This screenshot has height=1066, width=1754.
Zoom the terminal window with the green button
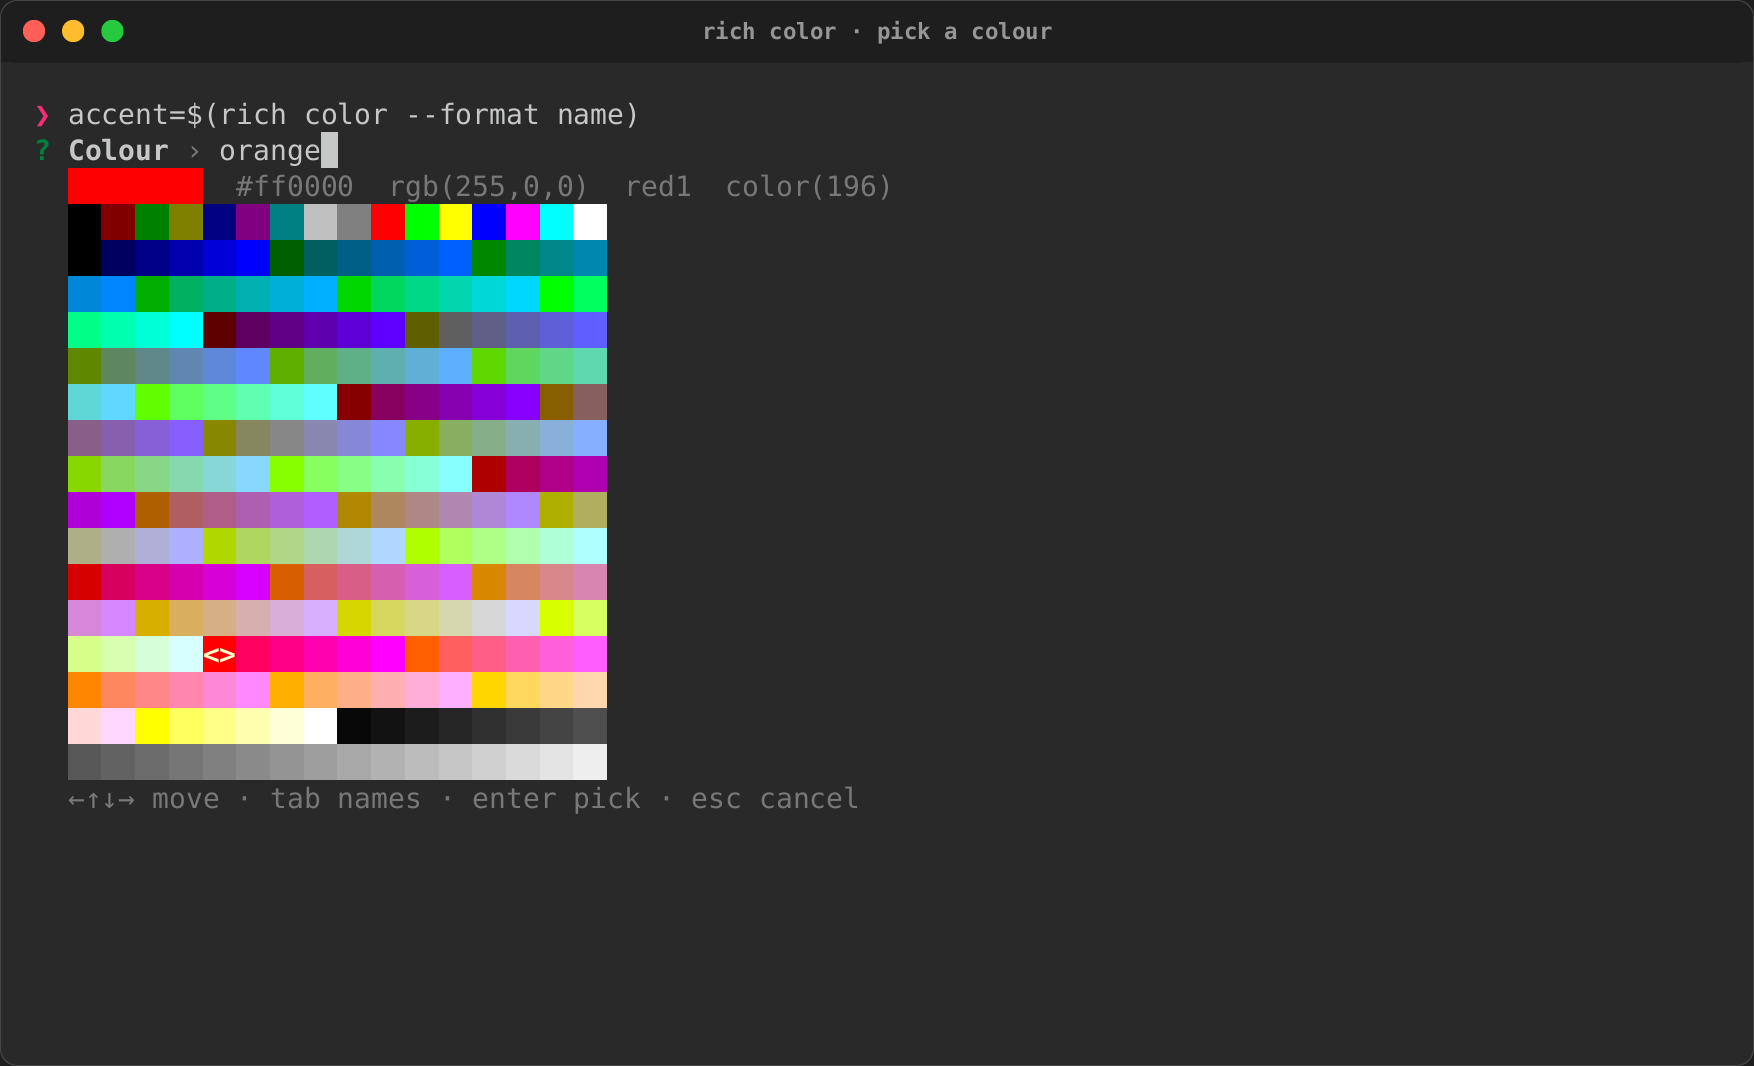tap(112, 31)
